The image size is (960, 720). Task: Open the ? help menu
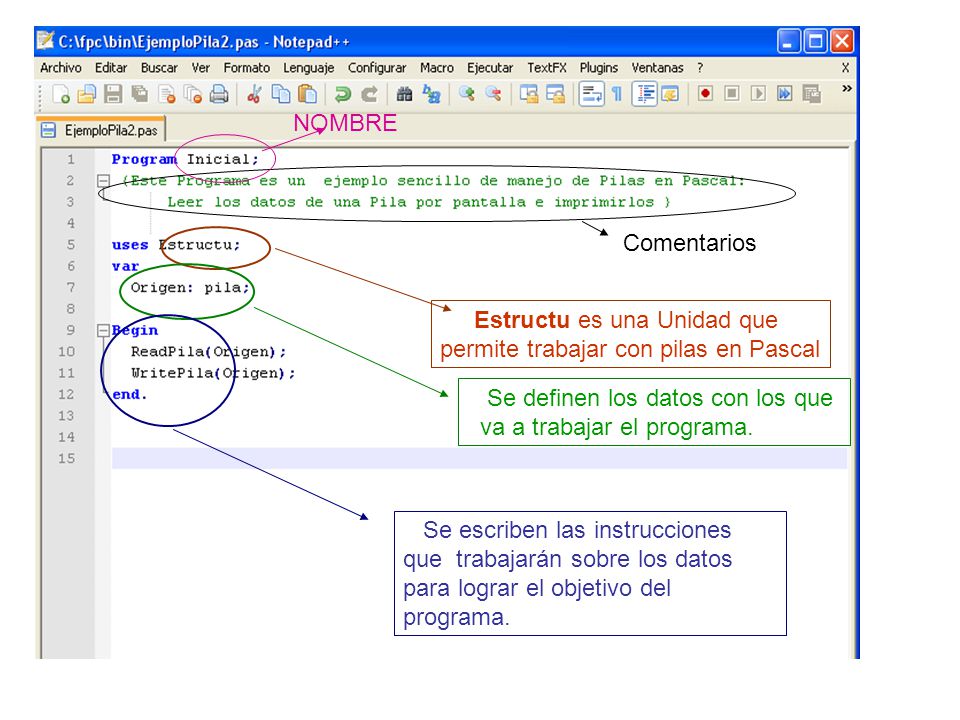point(700,68)
